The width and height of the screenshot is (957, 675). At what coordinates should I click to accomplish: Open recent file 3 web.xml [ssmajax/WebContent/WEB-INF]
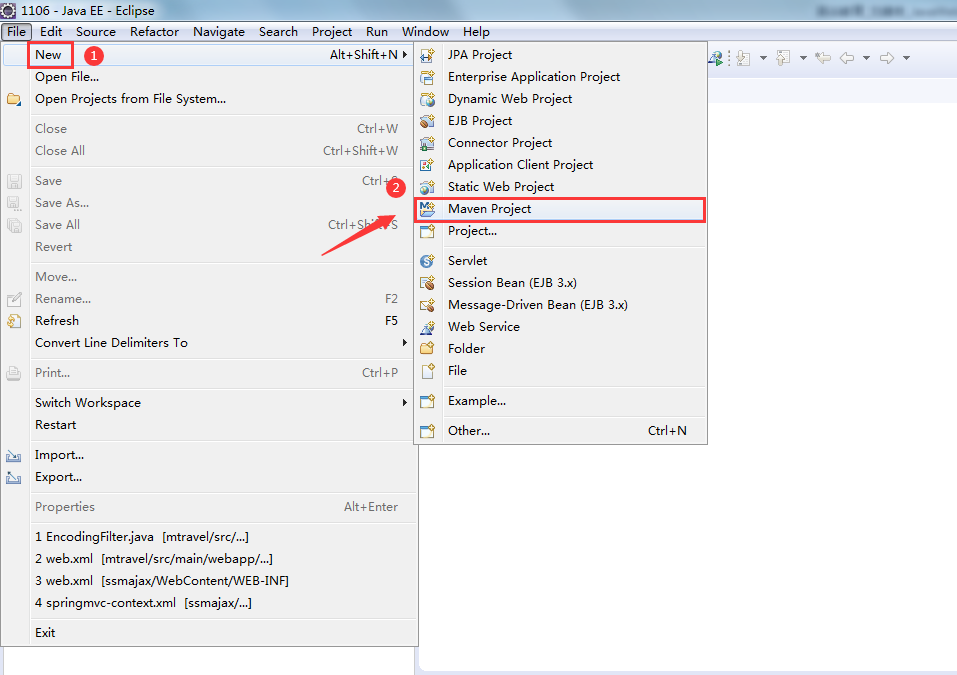[208, 581]
